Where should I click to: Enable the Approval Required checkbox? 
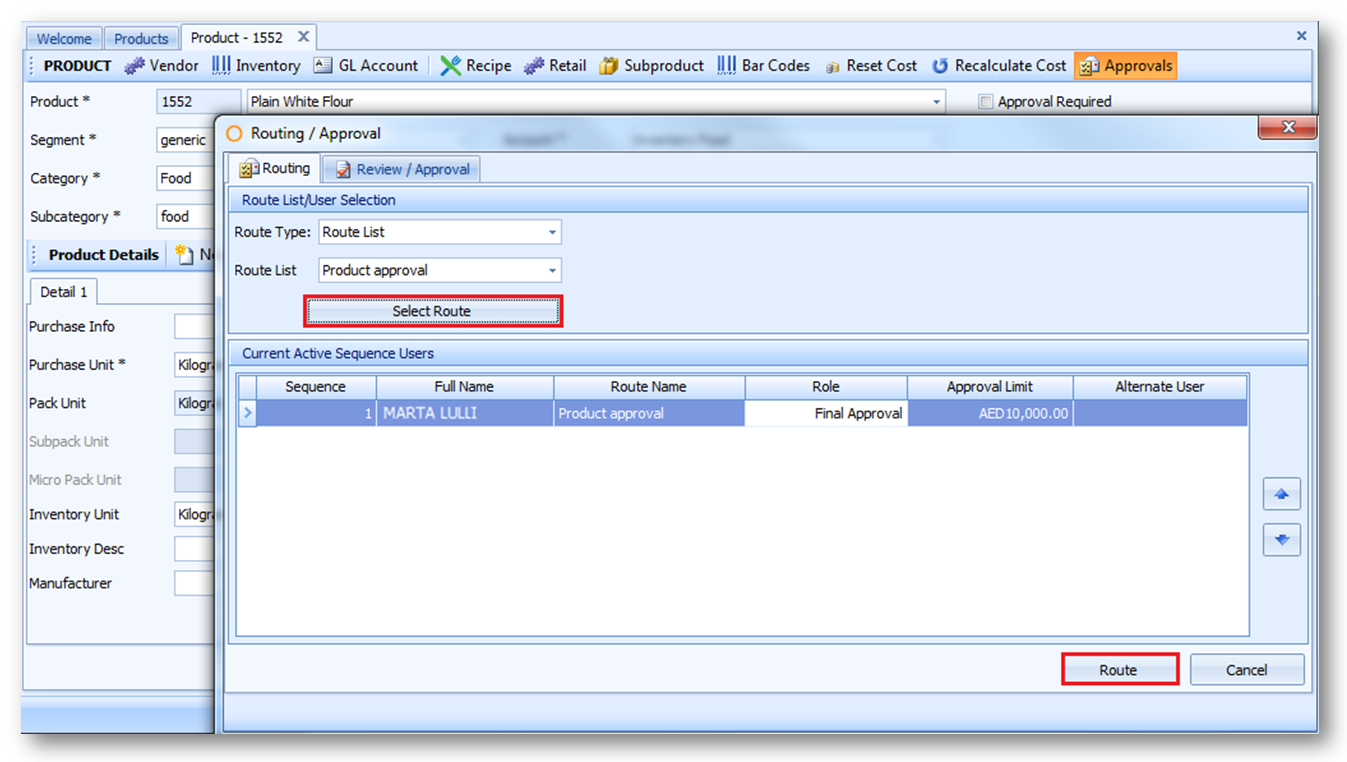pyautogui.click(x=986, y=102)
